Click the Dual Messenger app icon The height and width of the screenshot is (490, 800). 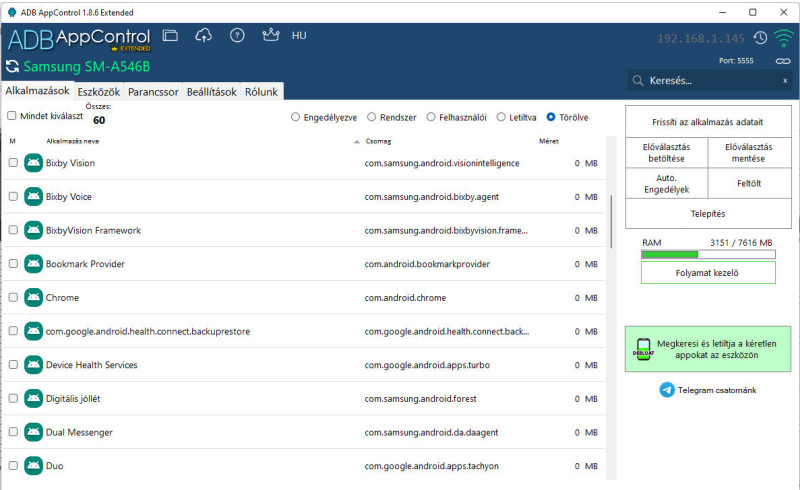[34, 432]
